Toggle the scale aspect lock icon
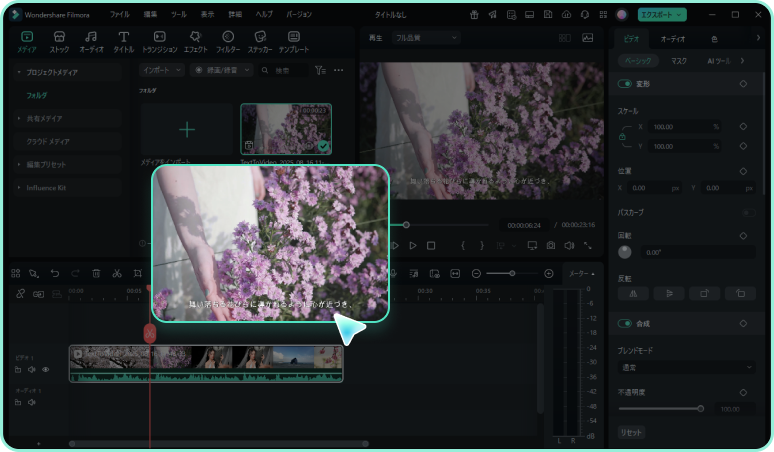This screenshot has width=774, height=452. coord(622,136)
